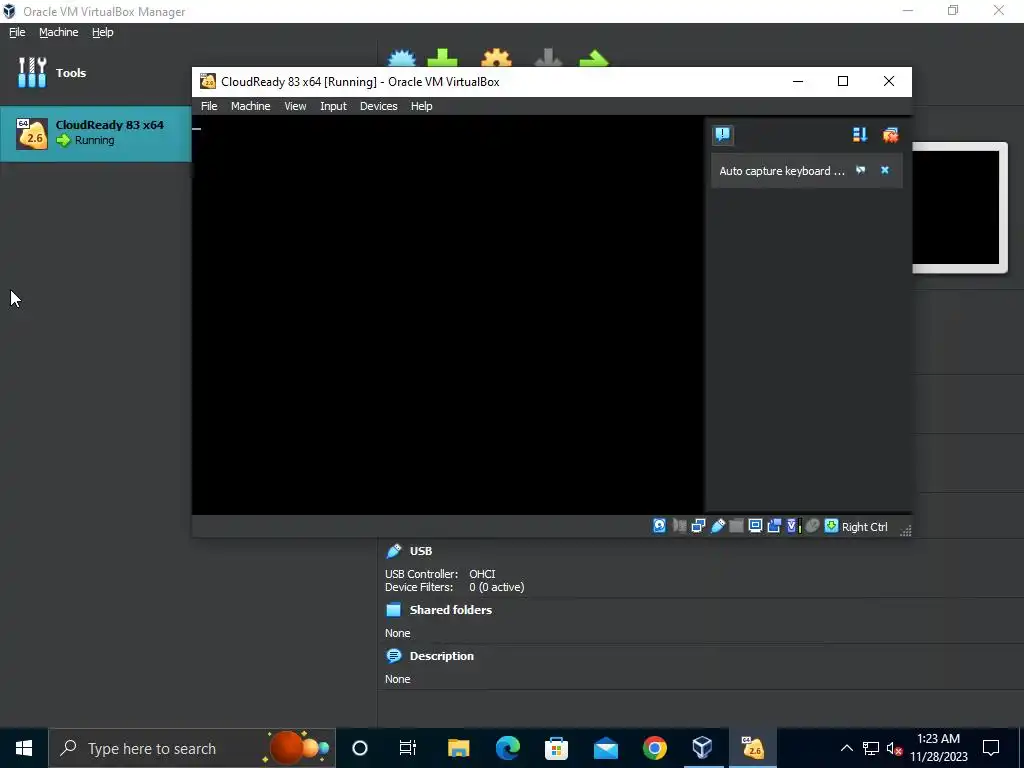Viewport: 1024px width, 768px height.
Task: Show hidden system tray icons chevron
Action: point(846,748)
